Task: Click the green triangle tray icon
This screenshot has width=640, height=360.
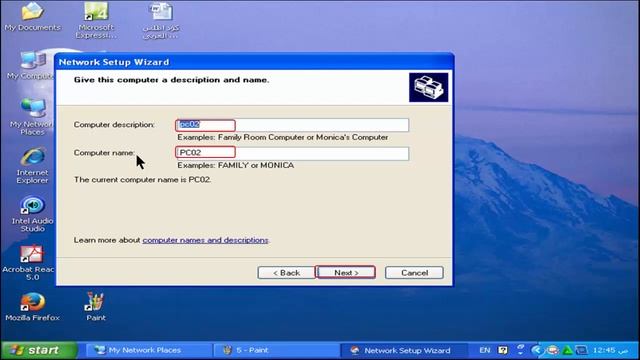Action: tap(567, 350)
